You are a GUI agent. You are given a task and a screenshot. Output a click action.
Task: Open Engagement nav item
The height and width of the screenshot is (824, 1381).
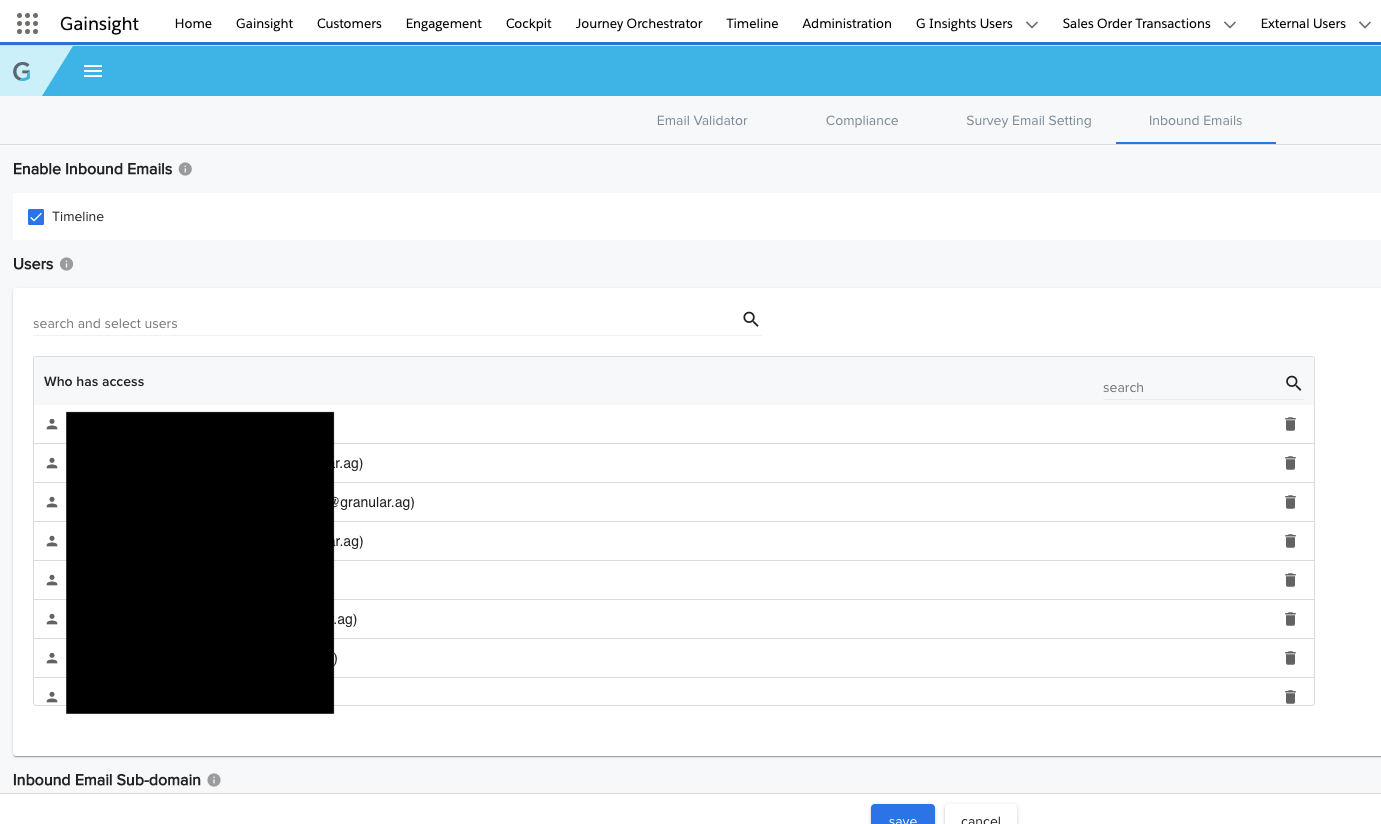(x=444, y=23)
